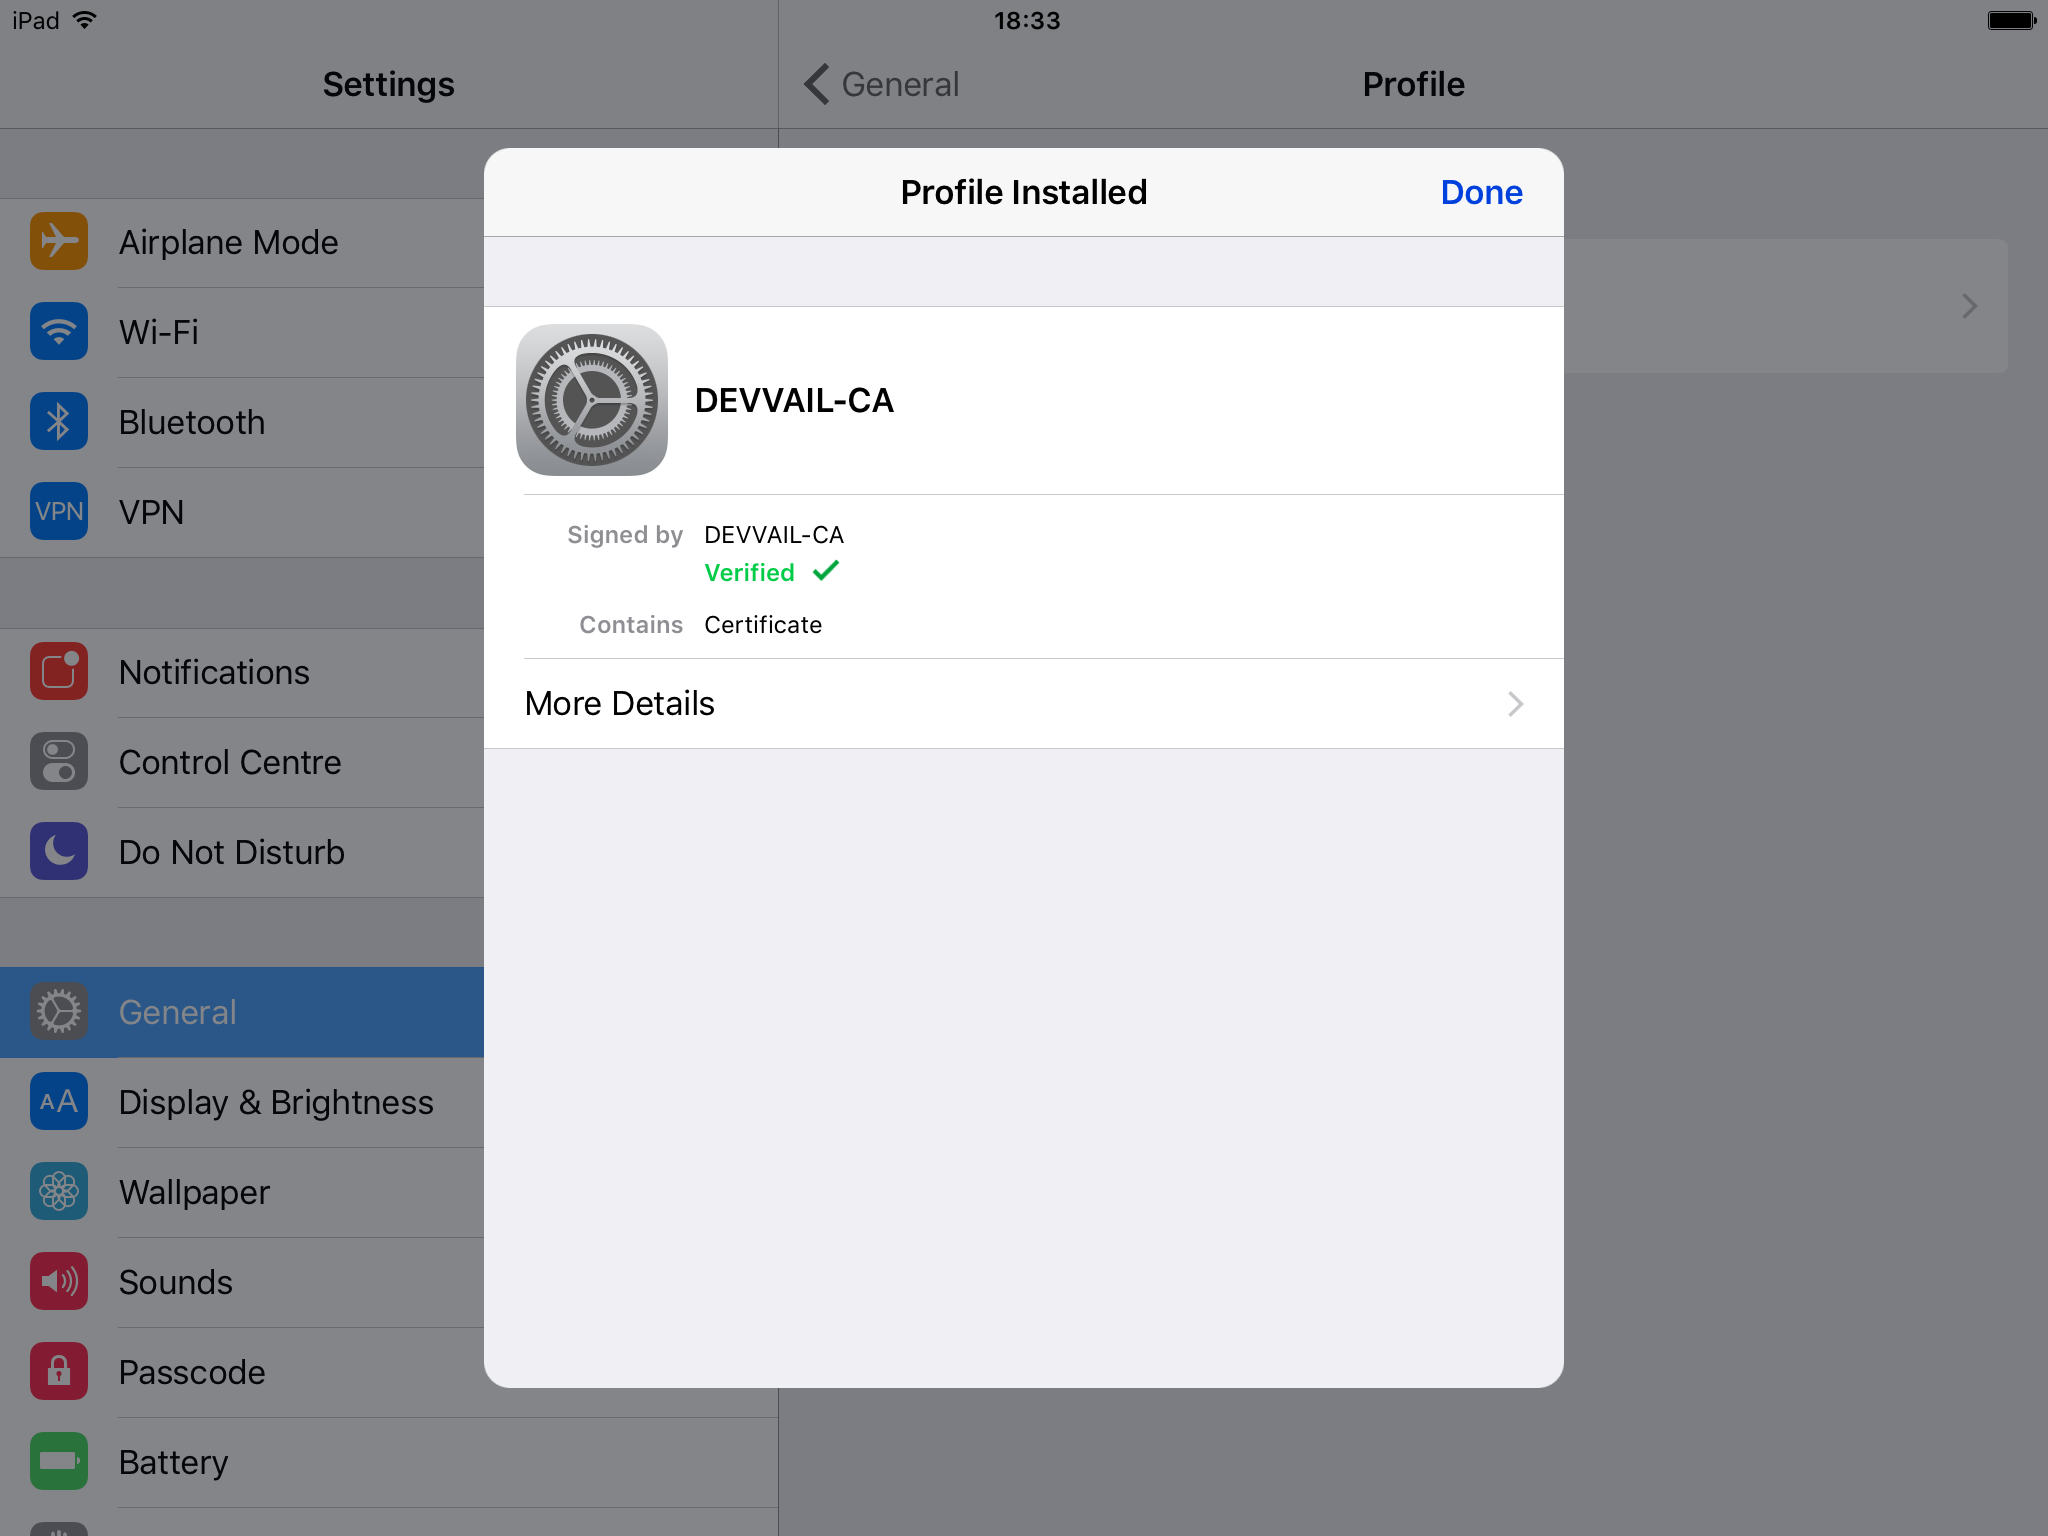Open Notifications settings

click(242, 673)
